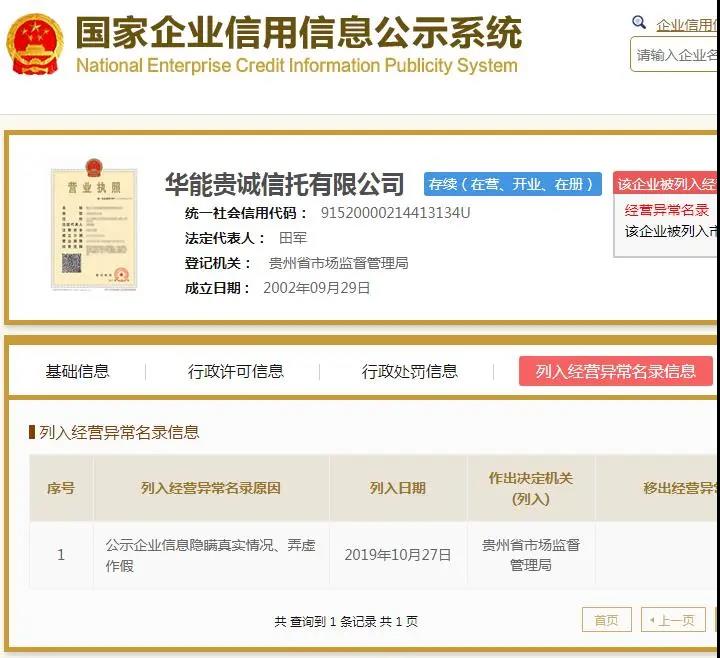Click the magnifier search icon
720x658 pixels.
coord(640,23)
